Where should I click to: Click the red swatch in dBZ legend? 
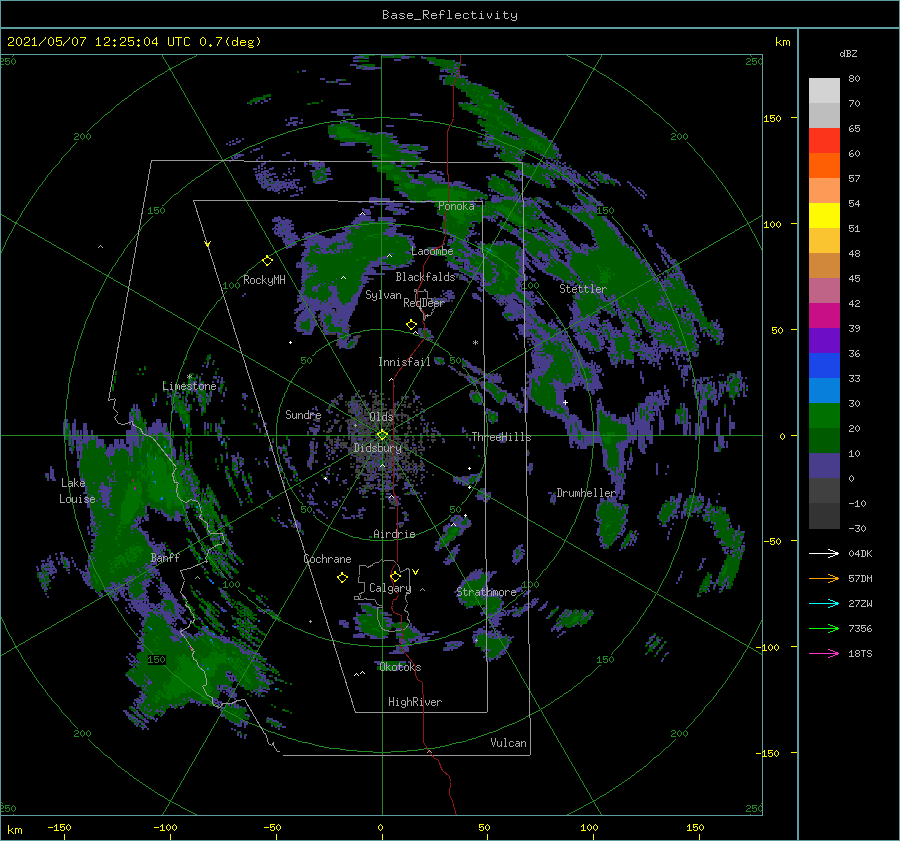coord(824,141)
